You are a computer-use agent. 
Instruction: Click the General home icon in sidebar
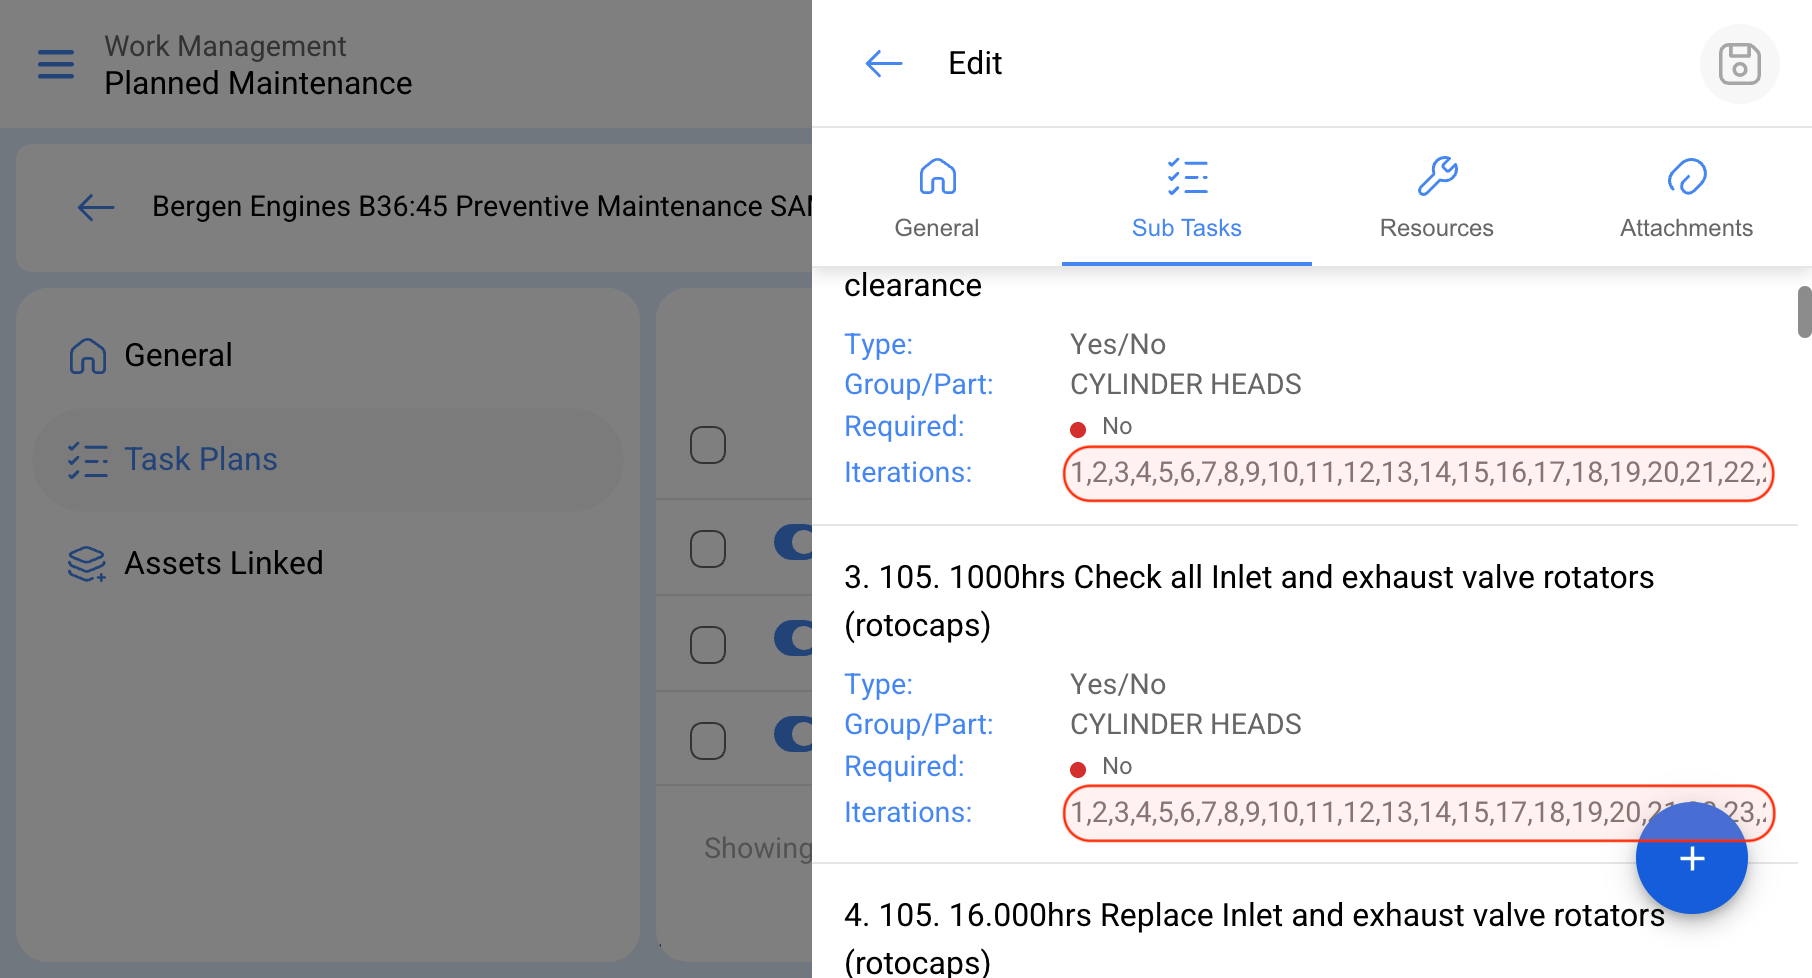click(x=88, y=356)
